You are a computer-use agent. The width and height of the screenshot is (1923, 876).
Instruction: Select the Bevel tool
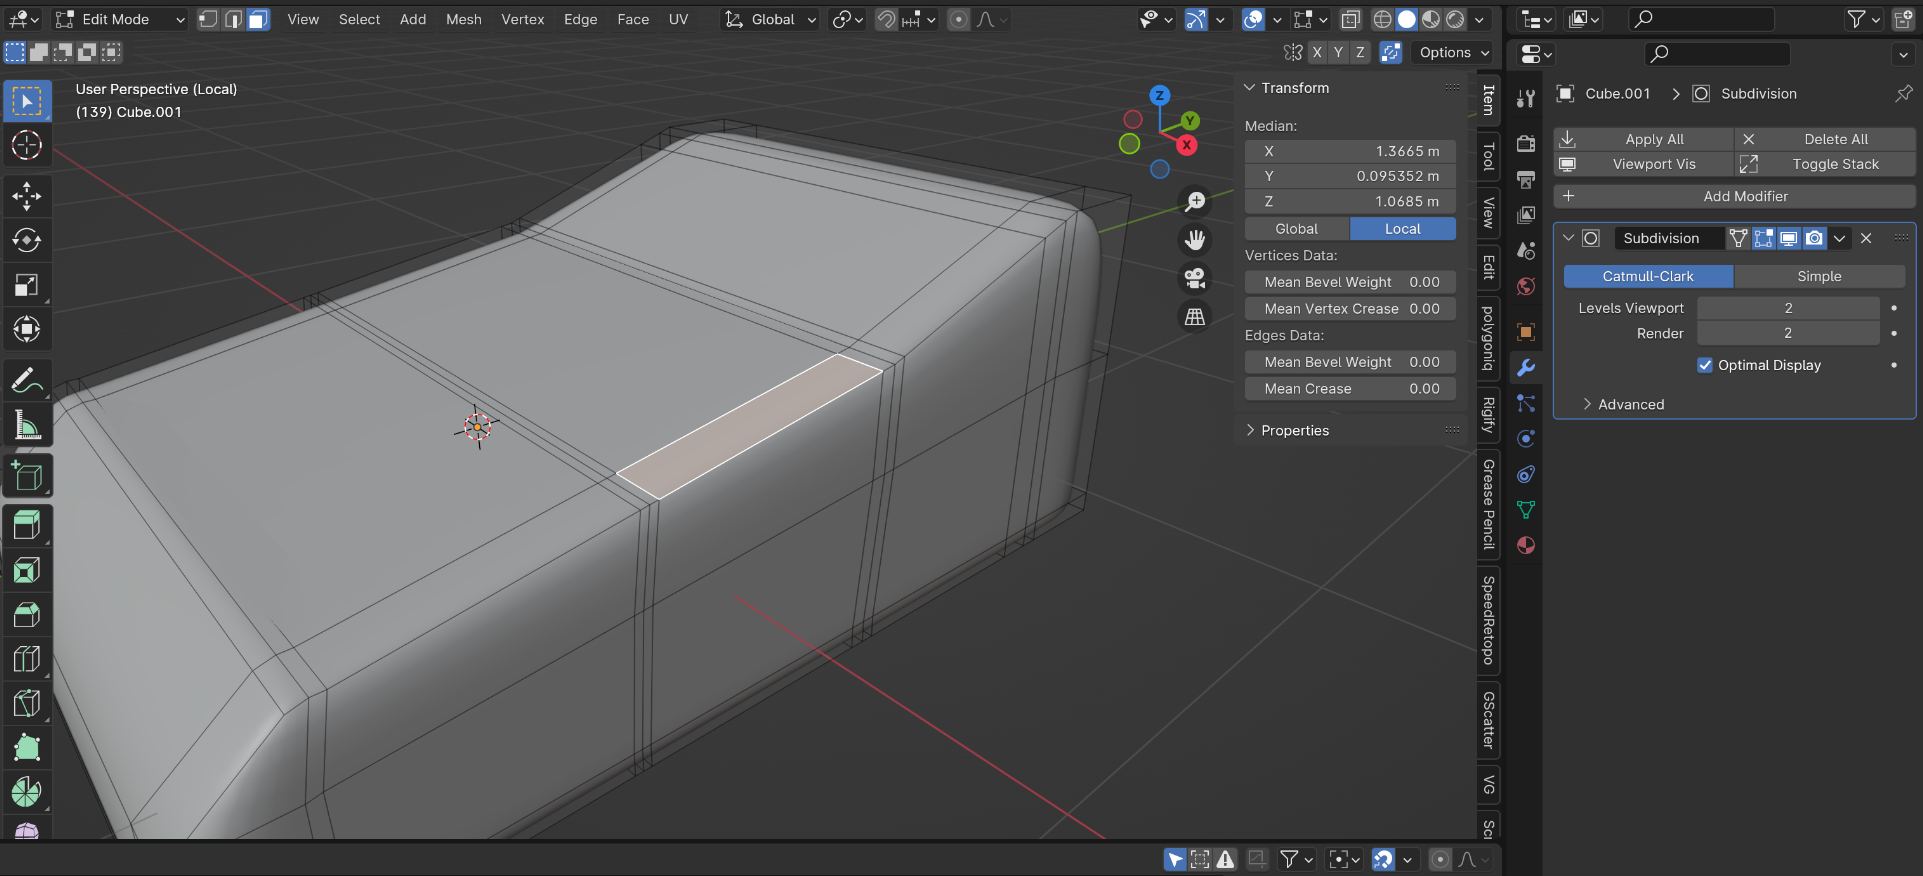(x=27, y=614)
